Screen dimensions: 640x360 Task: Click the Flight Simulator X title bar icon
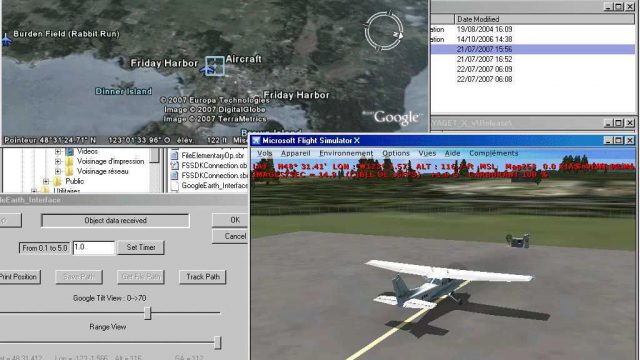(256, 140)
